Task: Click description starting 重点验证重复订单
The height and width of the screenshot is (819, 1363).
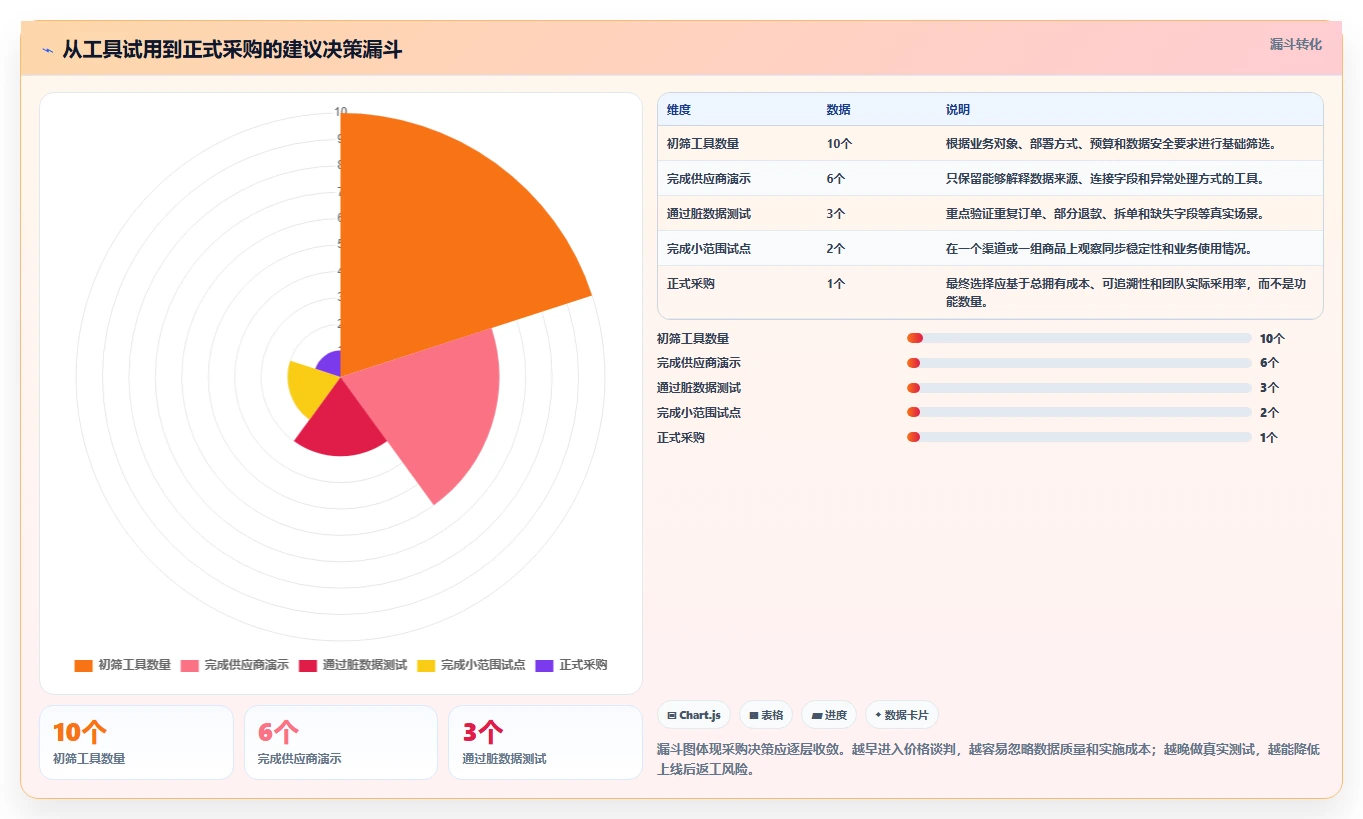Action: [x=1105, y=214]
